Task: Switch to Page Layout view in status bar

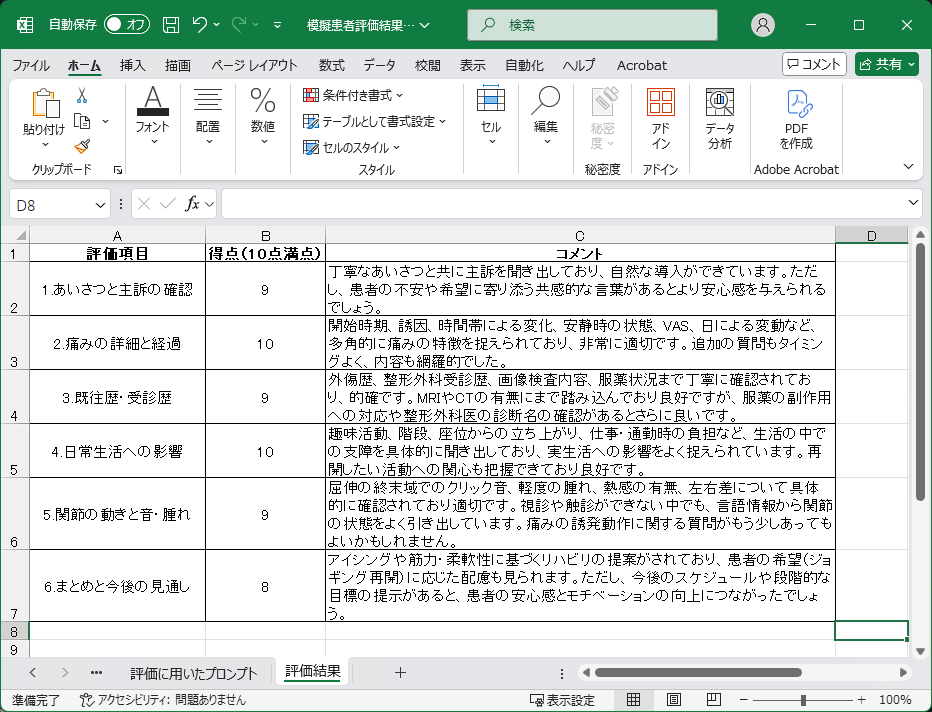Action: coord(673,700)
